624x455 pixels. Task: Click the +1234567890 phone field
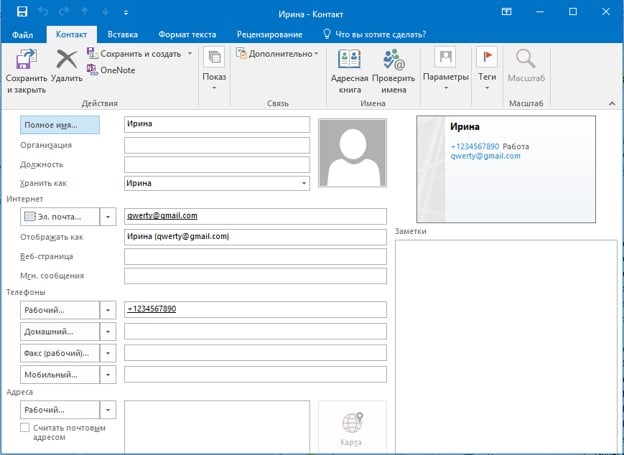pos(255,309)
